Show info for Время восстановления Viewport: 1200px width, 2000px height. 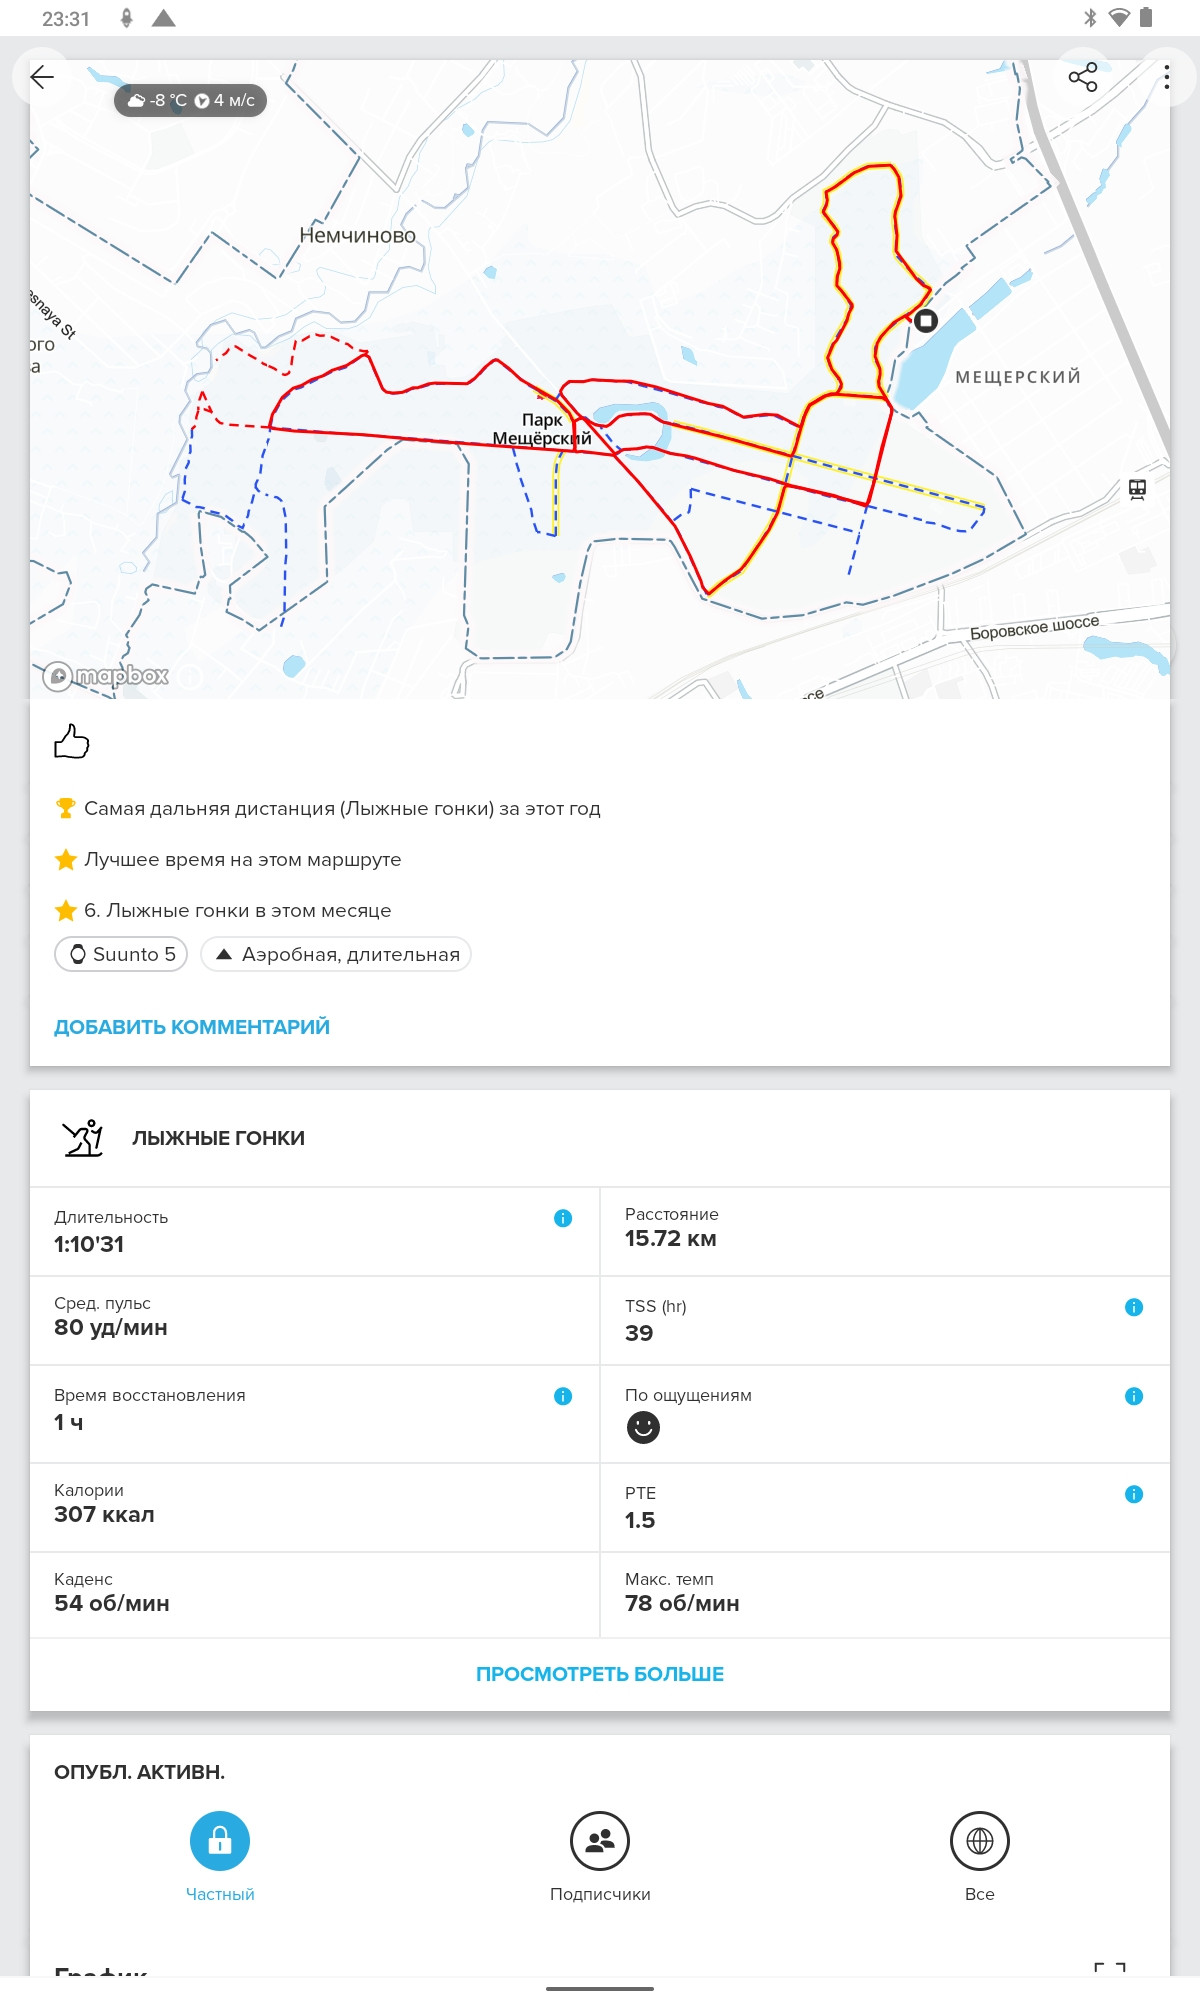point(563,1396)
